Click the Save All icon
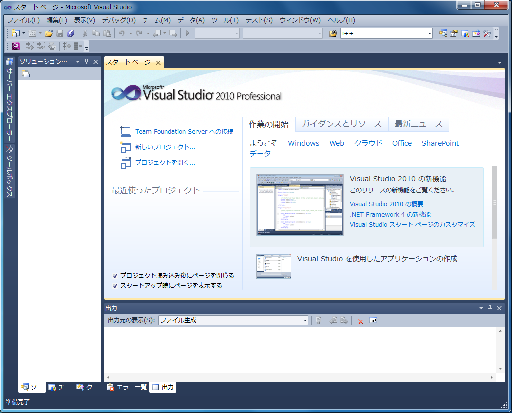512x413 pixels. pos(70,33)
